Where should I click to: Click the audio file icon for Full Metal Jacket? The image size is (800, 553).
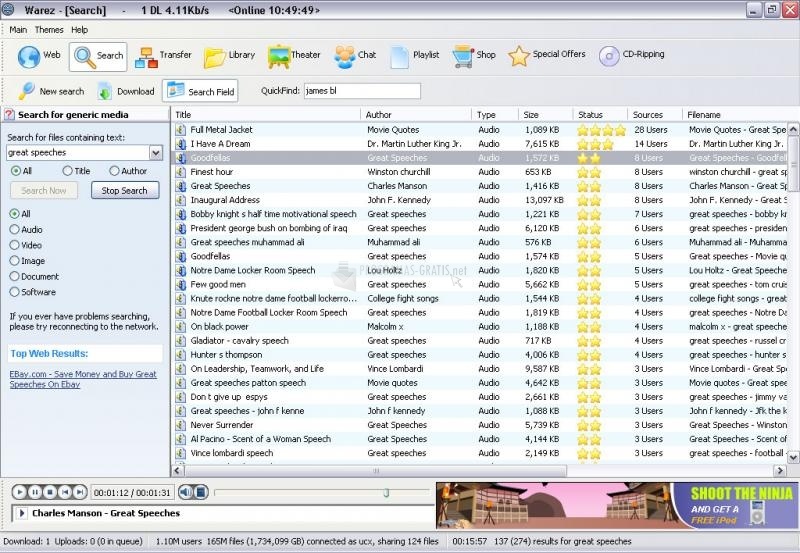click(180, 130)
